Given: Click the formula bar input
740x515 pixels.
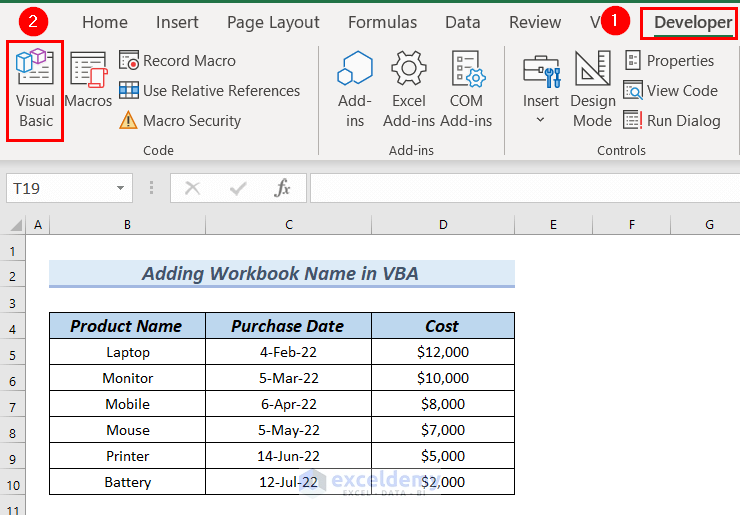Looking at the screenshot, I should pos(525,188).
